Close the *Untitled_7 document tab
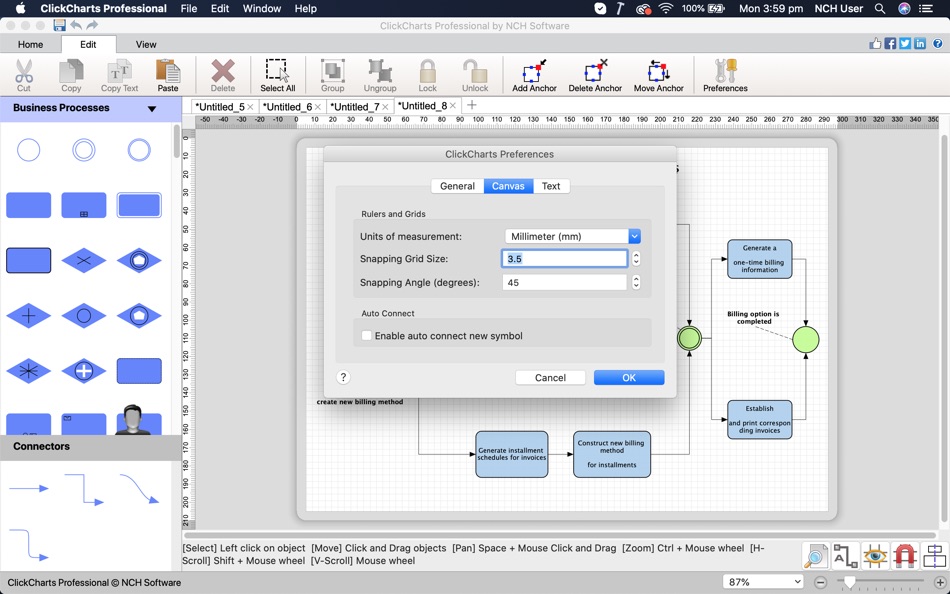This screenshot has height=594, width=950. click(385, 107)
